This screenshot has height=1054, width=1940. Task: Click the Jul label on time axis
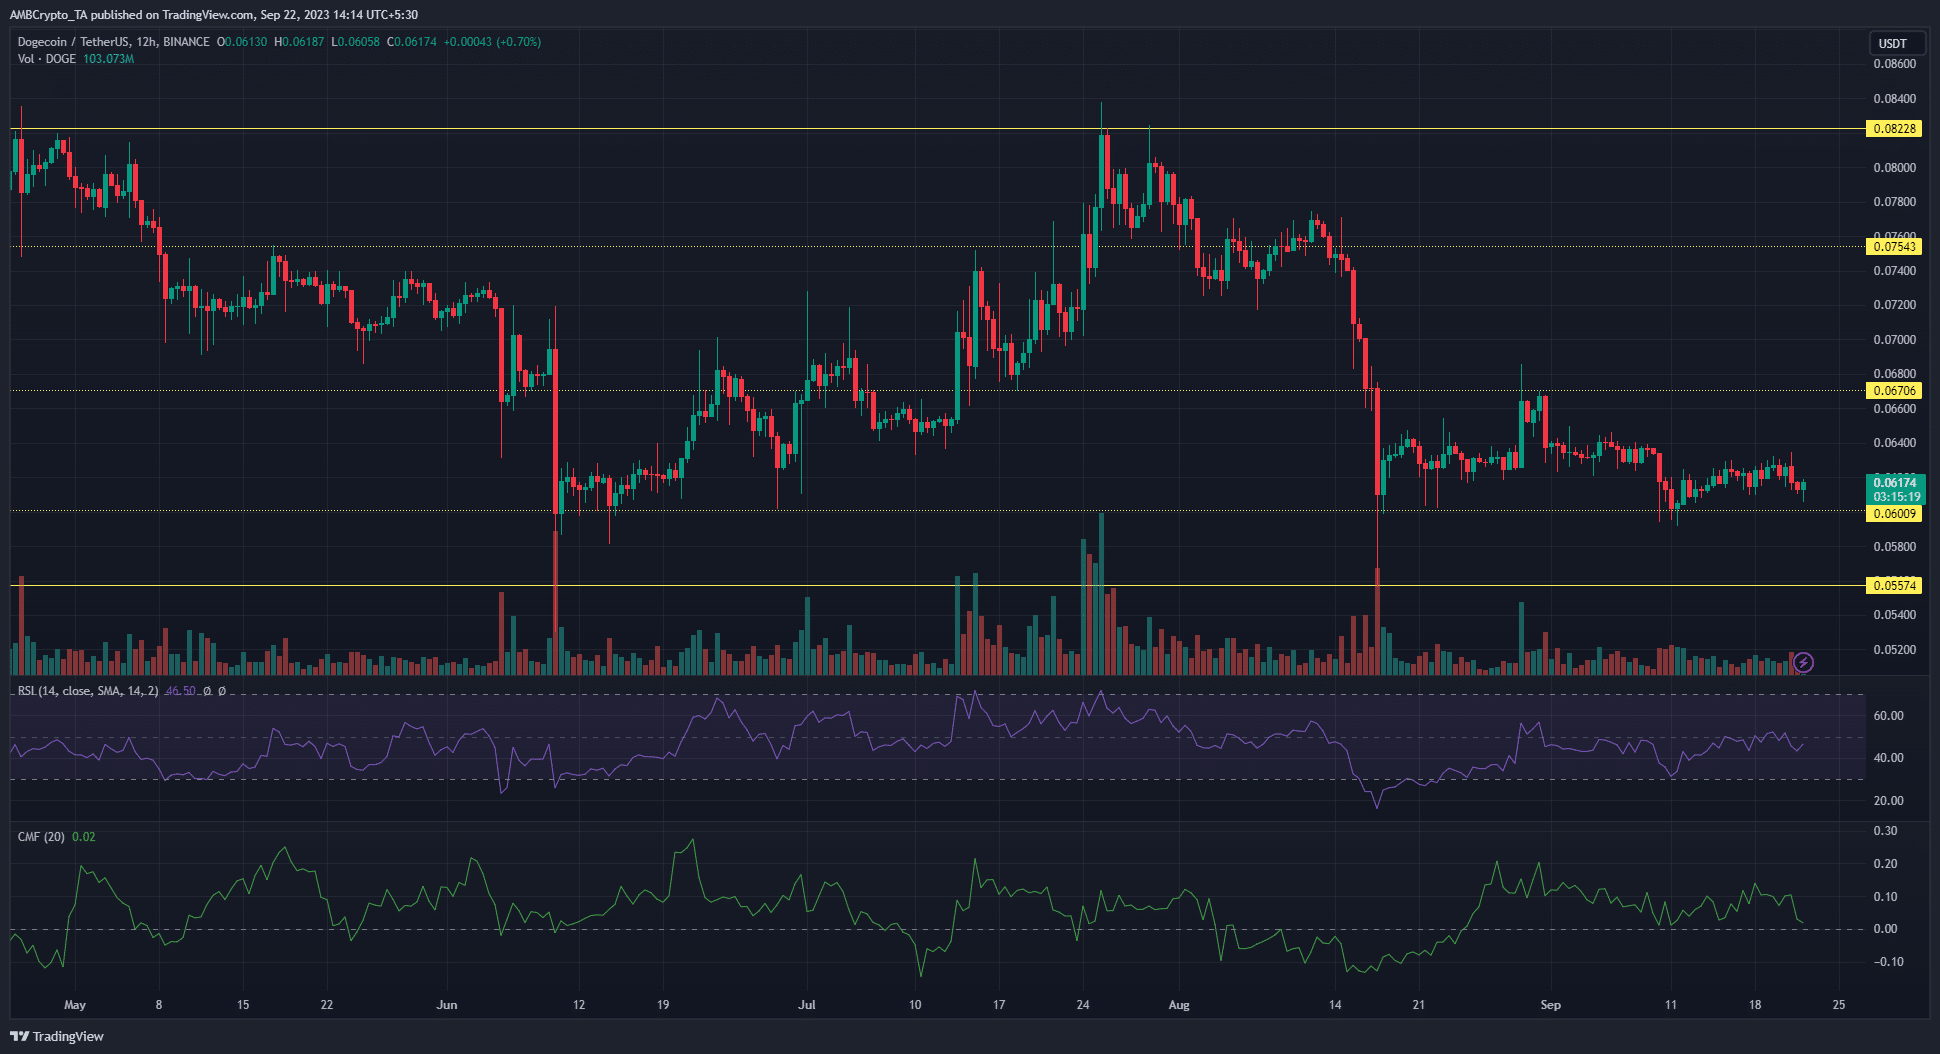tap(807, 1005)
